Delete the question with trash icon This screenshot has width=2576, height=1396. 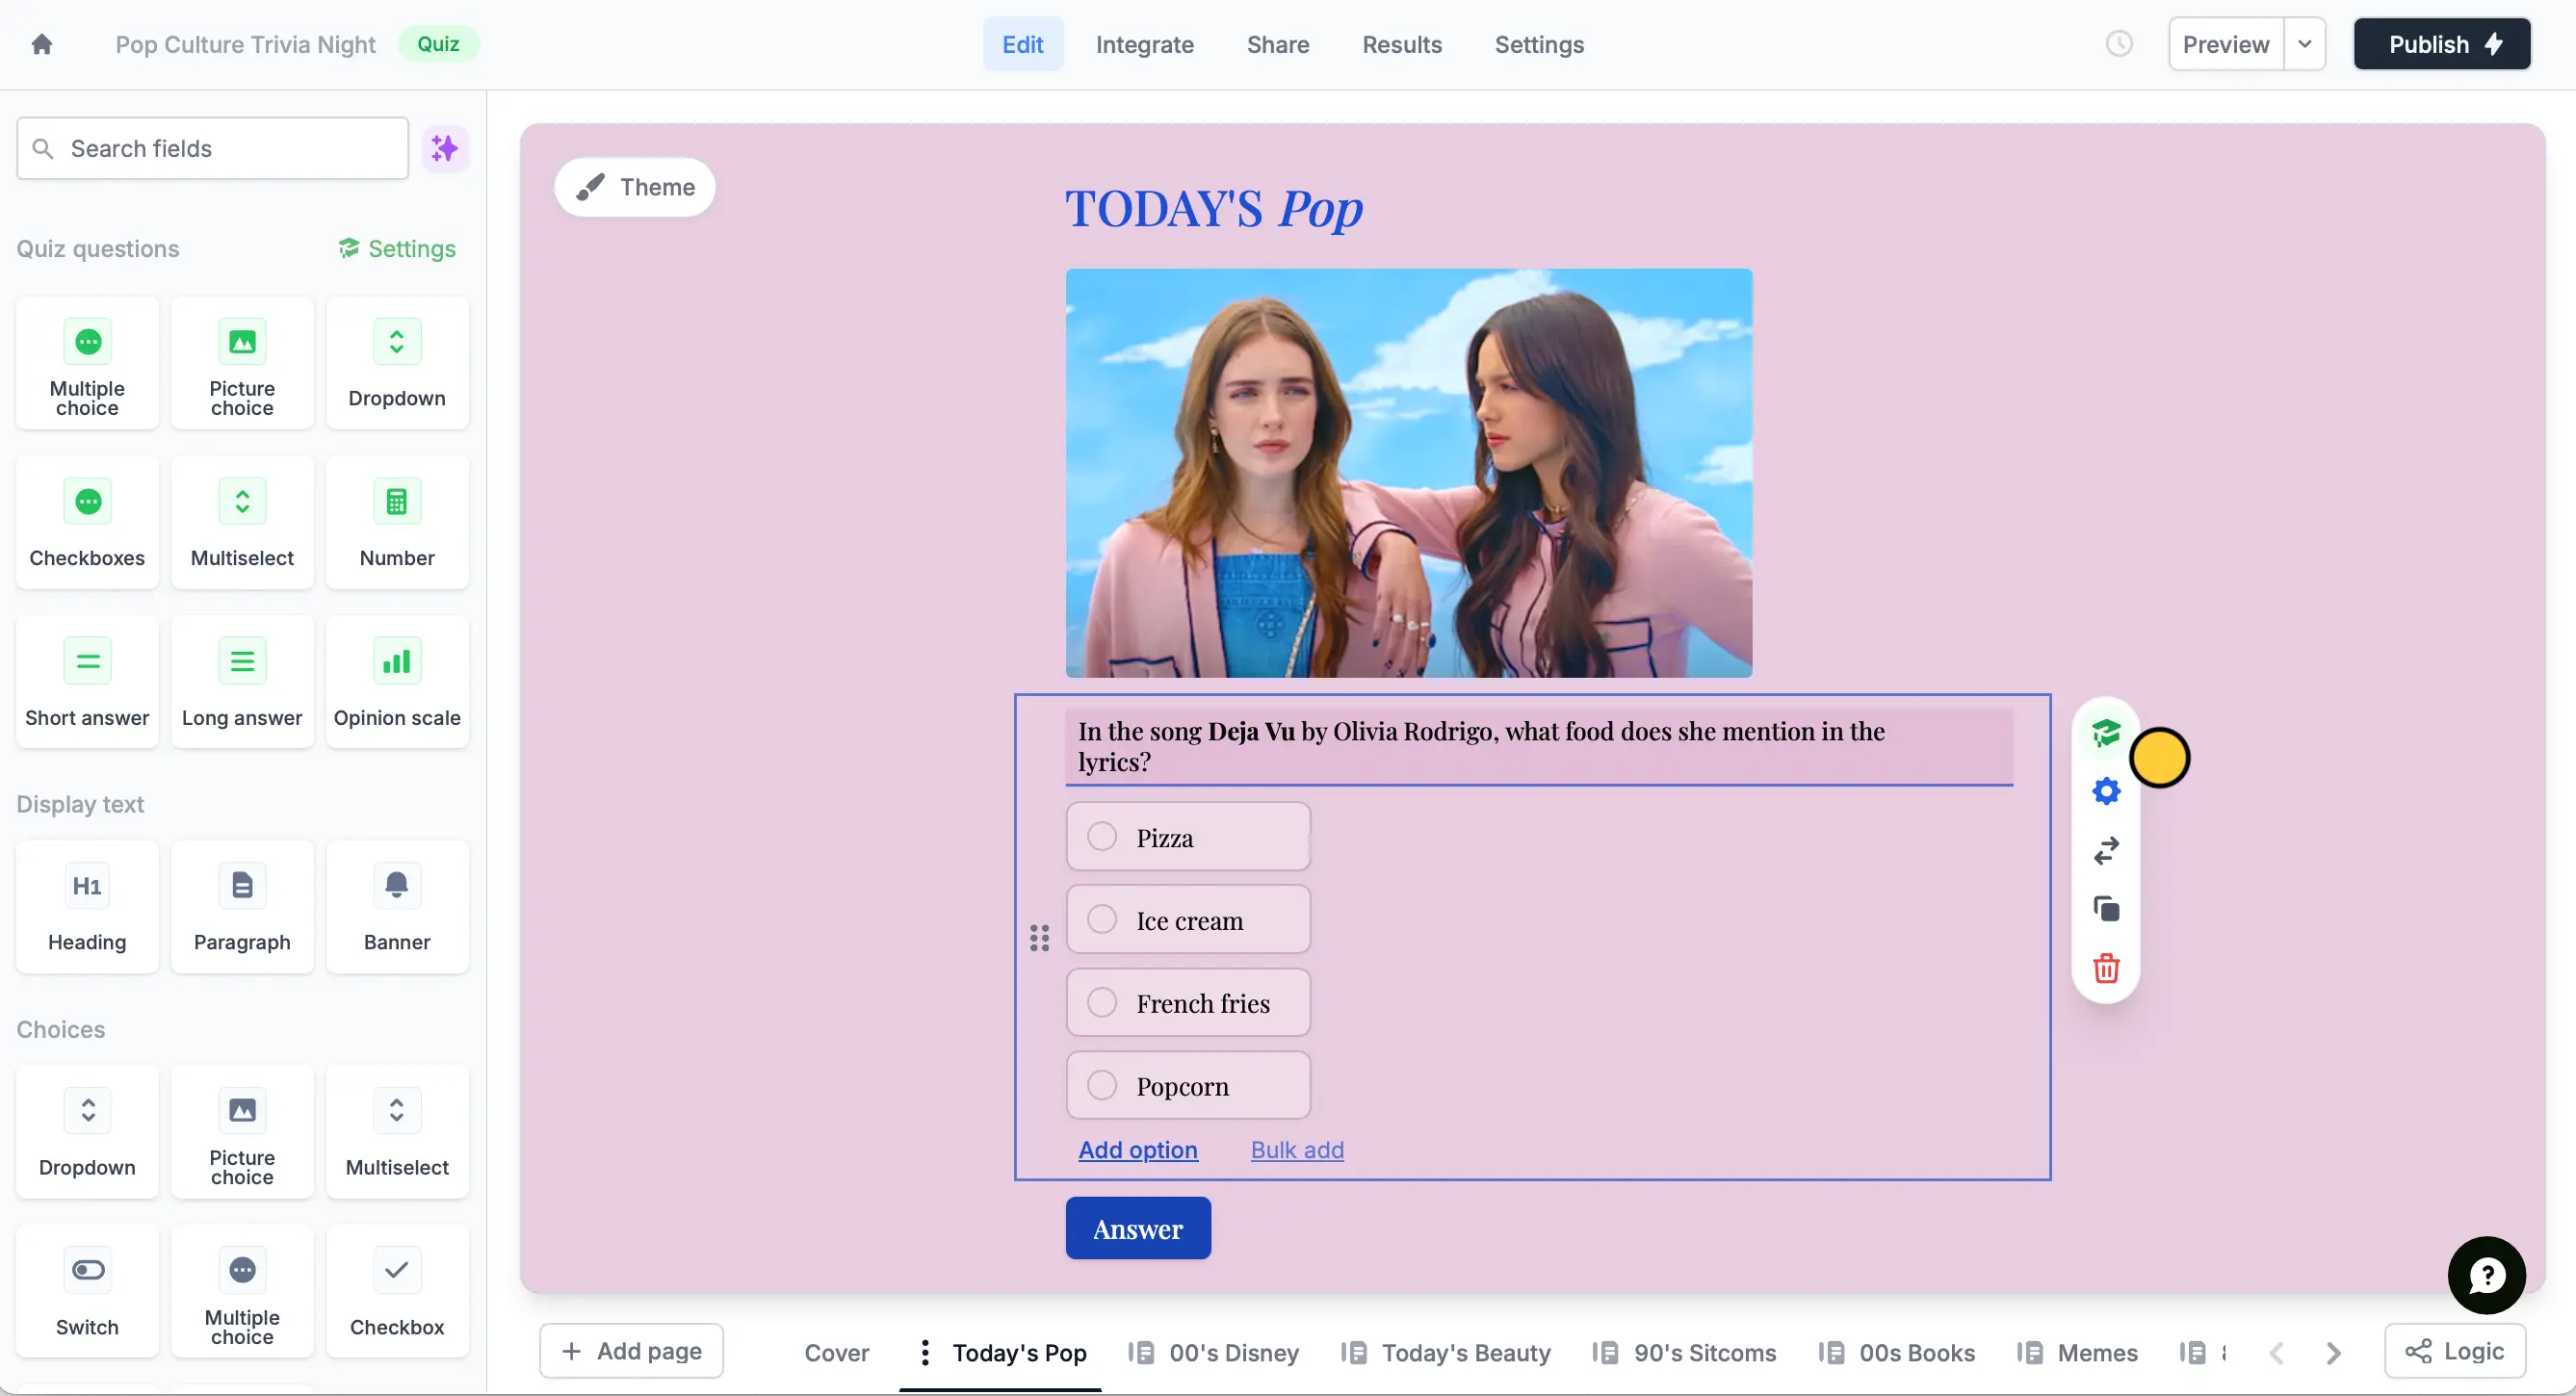pos(2106,968)
